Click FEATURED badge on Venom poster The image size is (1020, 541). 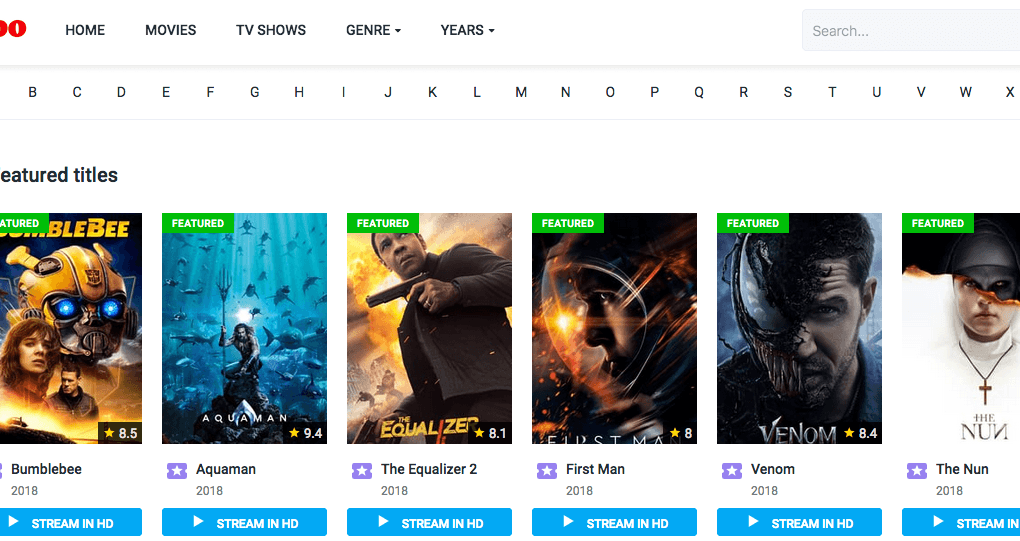pyautogui.click(x=753, y=223)
